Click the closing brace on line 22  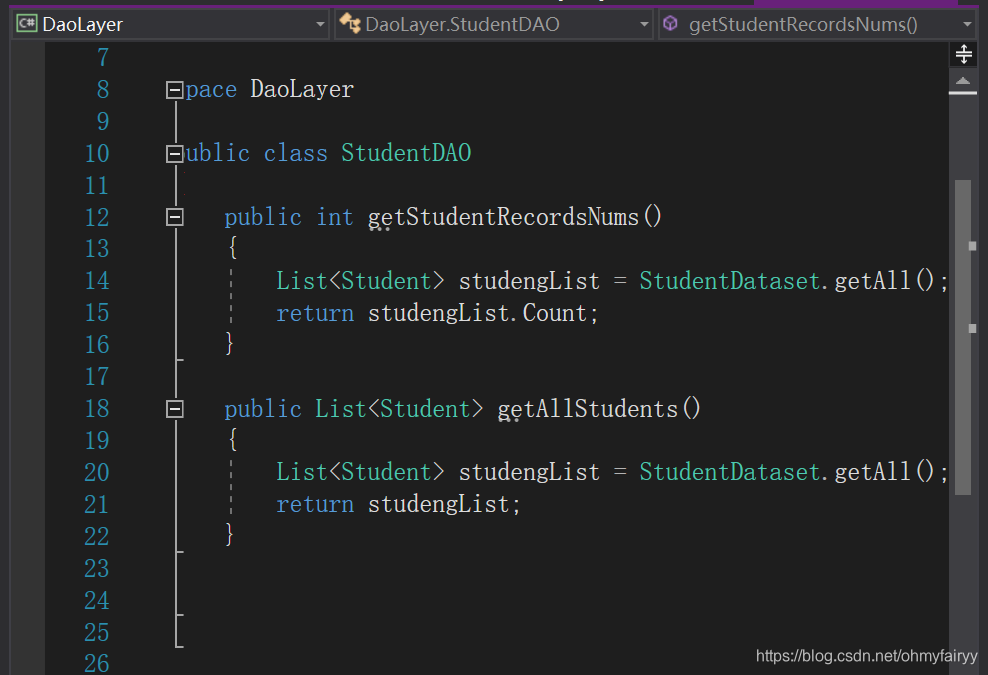click(230, 534)
